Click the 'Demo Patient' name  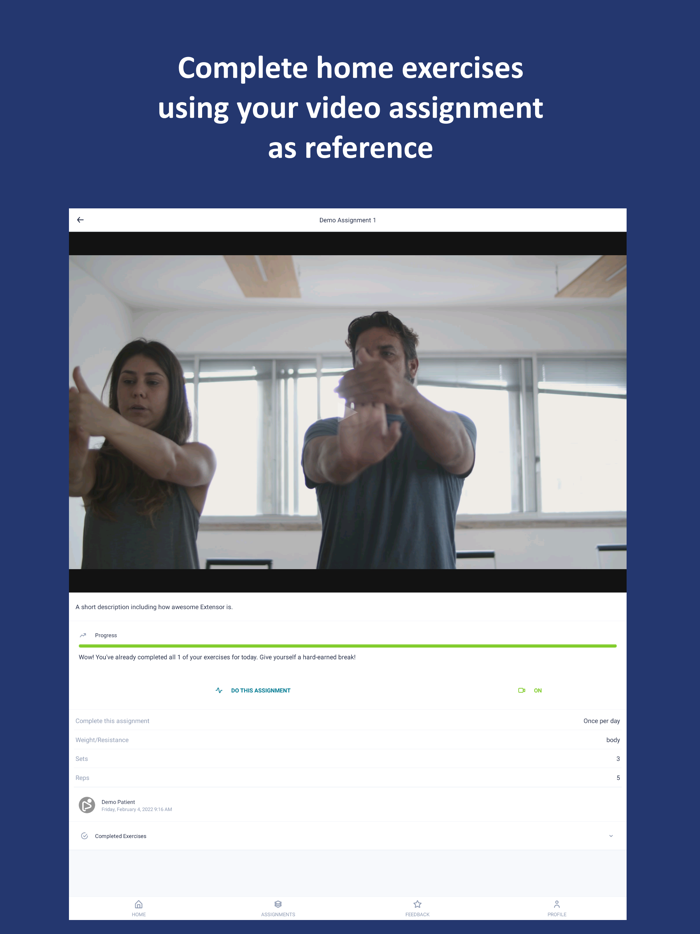coord(118,802)
